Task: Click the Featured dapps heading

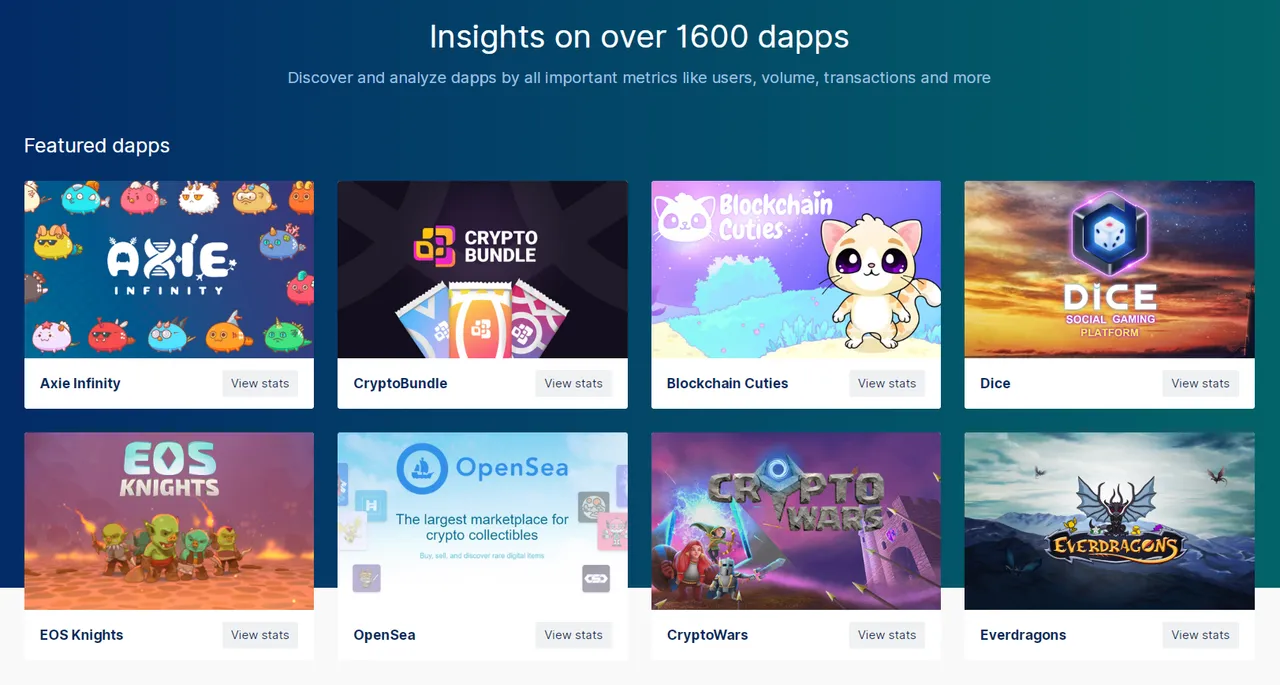Action: coord(97,146)
